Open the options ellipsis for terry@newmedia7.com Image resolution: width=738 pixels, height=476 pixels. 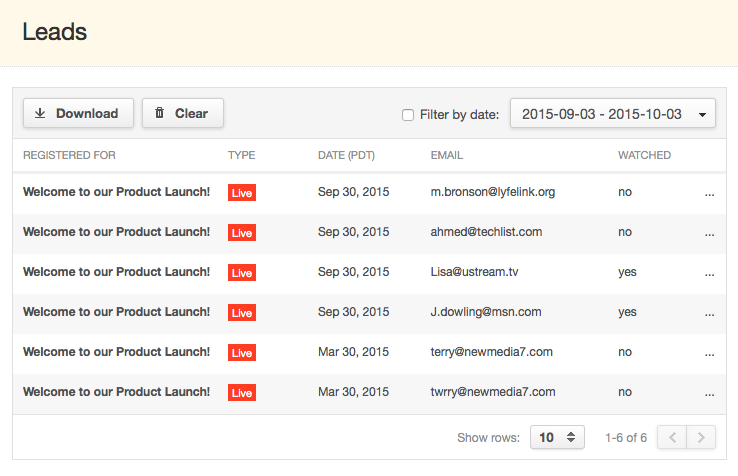coord(709,353)
